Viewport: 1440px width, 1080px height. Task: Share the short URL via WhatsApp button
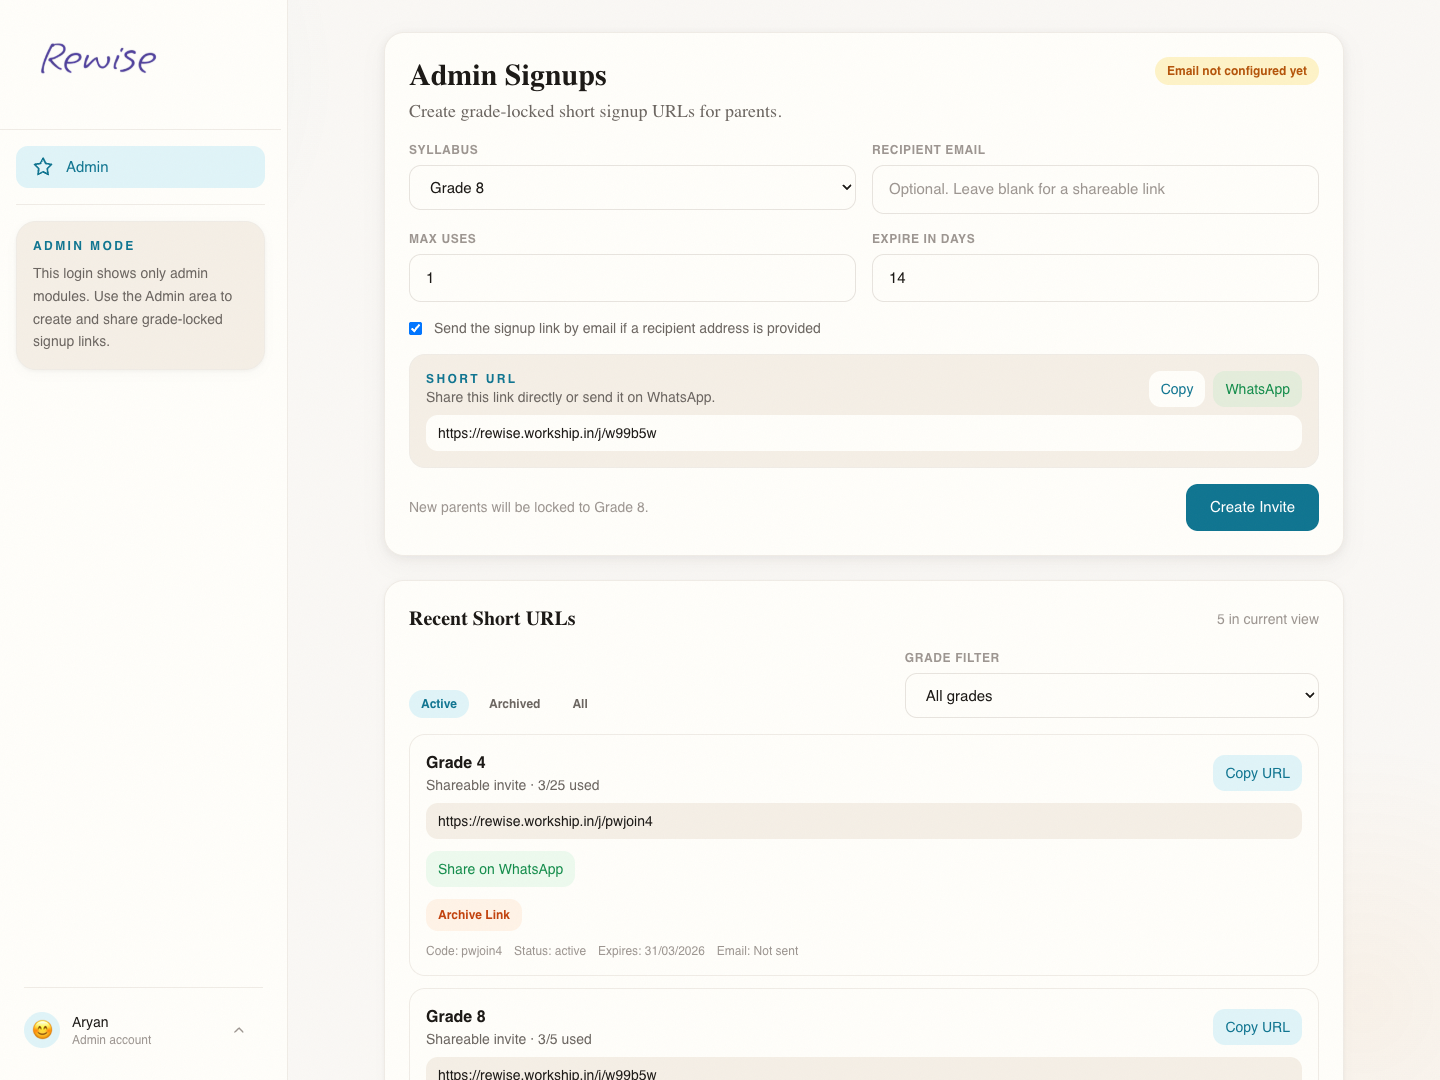point(1257,389)
